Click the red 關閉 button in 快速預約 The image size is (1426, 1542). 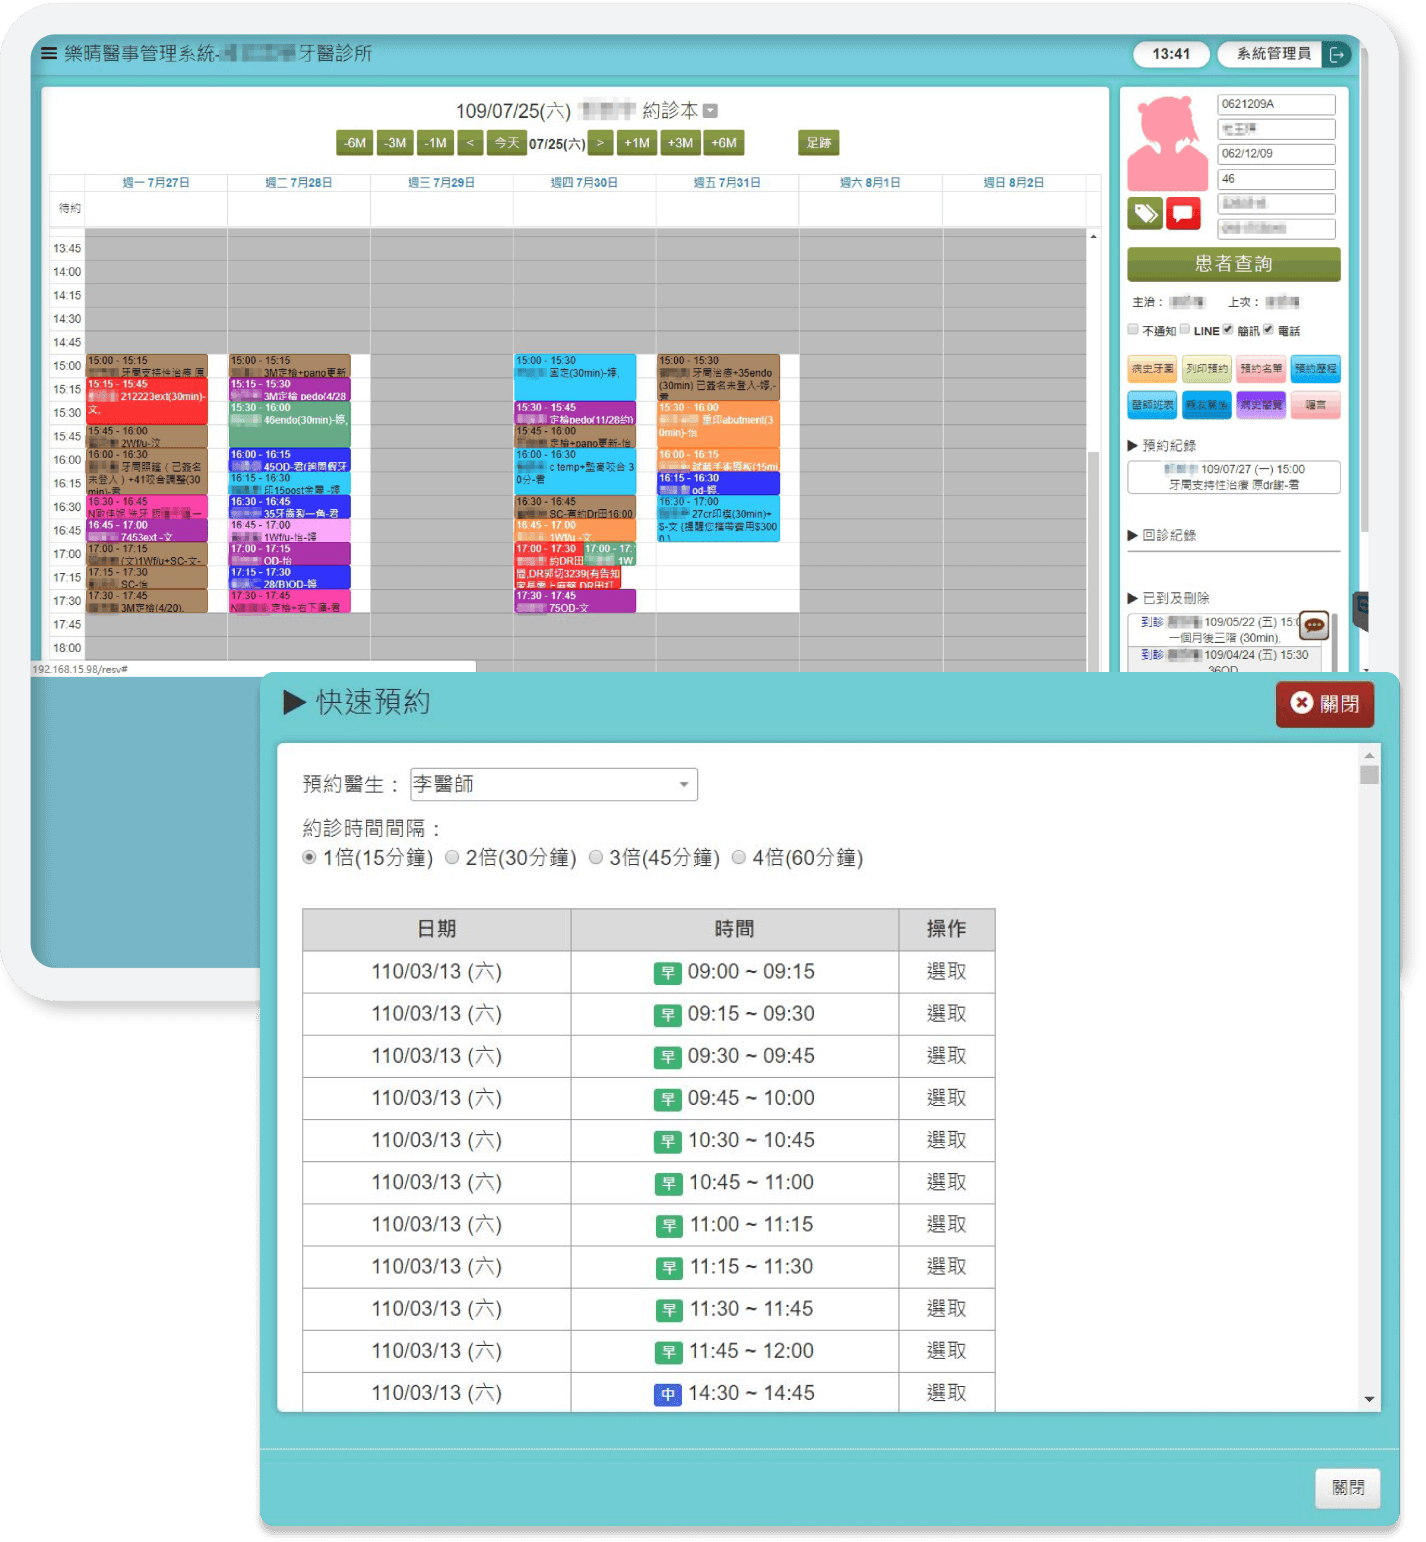pos(1324,704)
